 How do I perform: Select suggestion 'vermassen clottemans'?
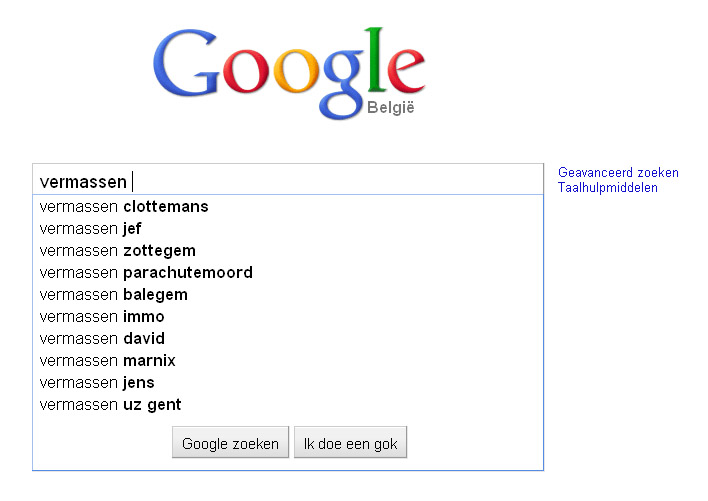coord(124,207)
